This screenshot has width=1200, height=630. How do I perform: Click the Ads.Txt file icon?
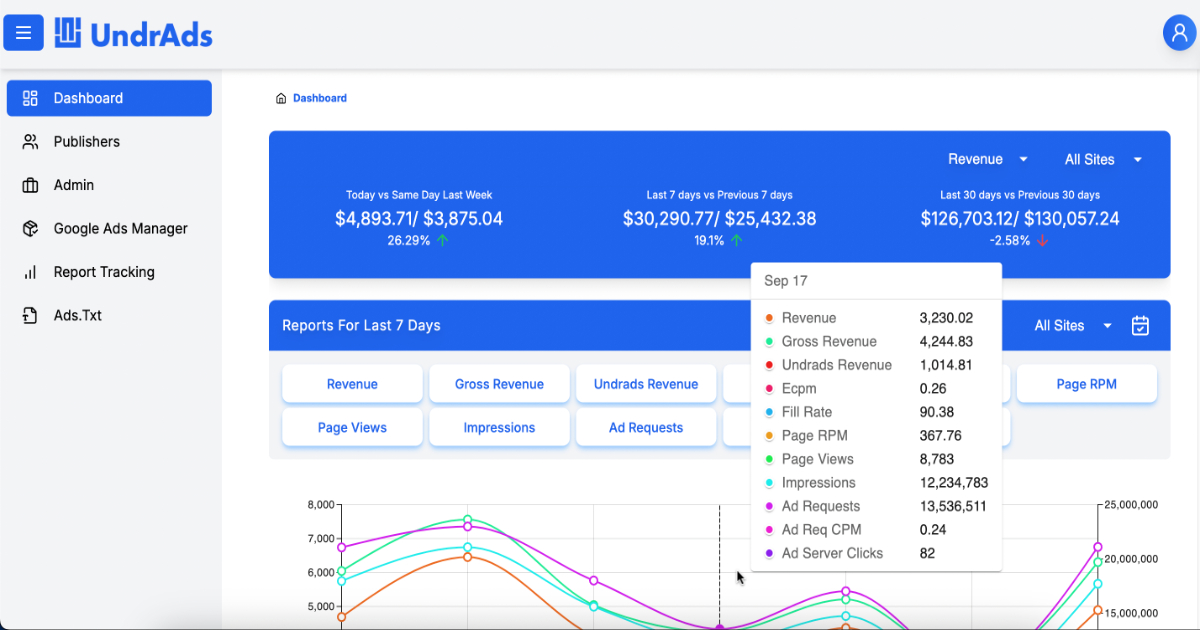click(x=30, y=316)
